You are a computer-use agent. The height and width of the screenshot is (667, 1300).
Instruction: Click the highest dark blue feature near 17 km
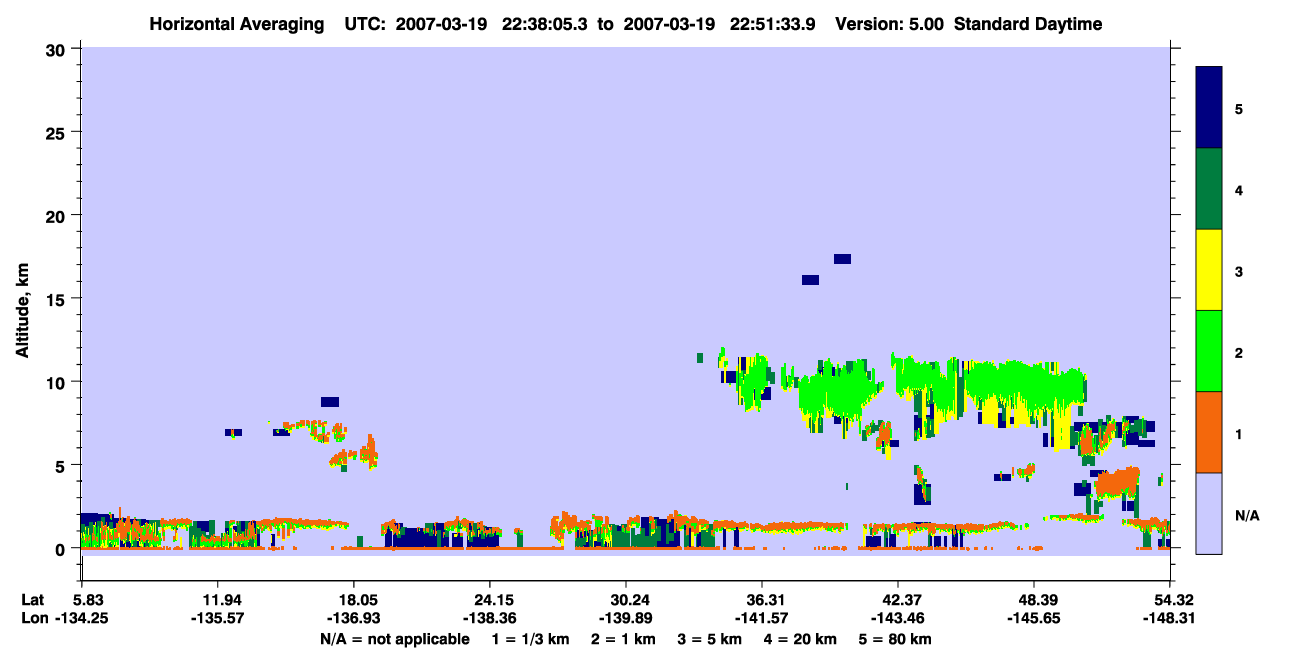(842, 259)
